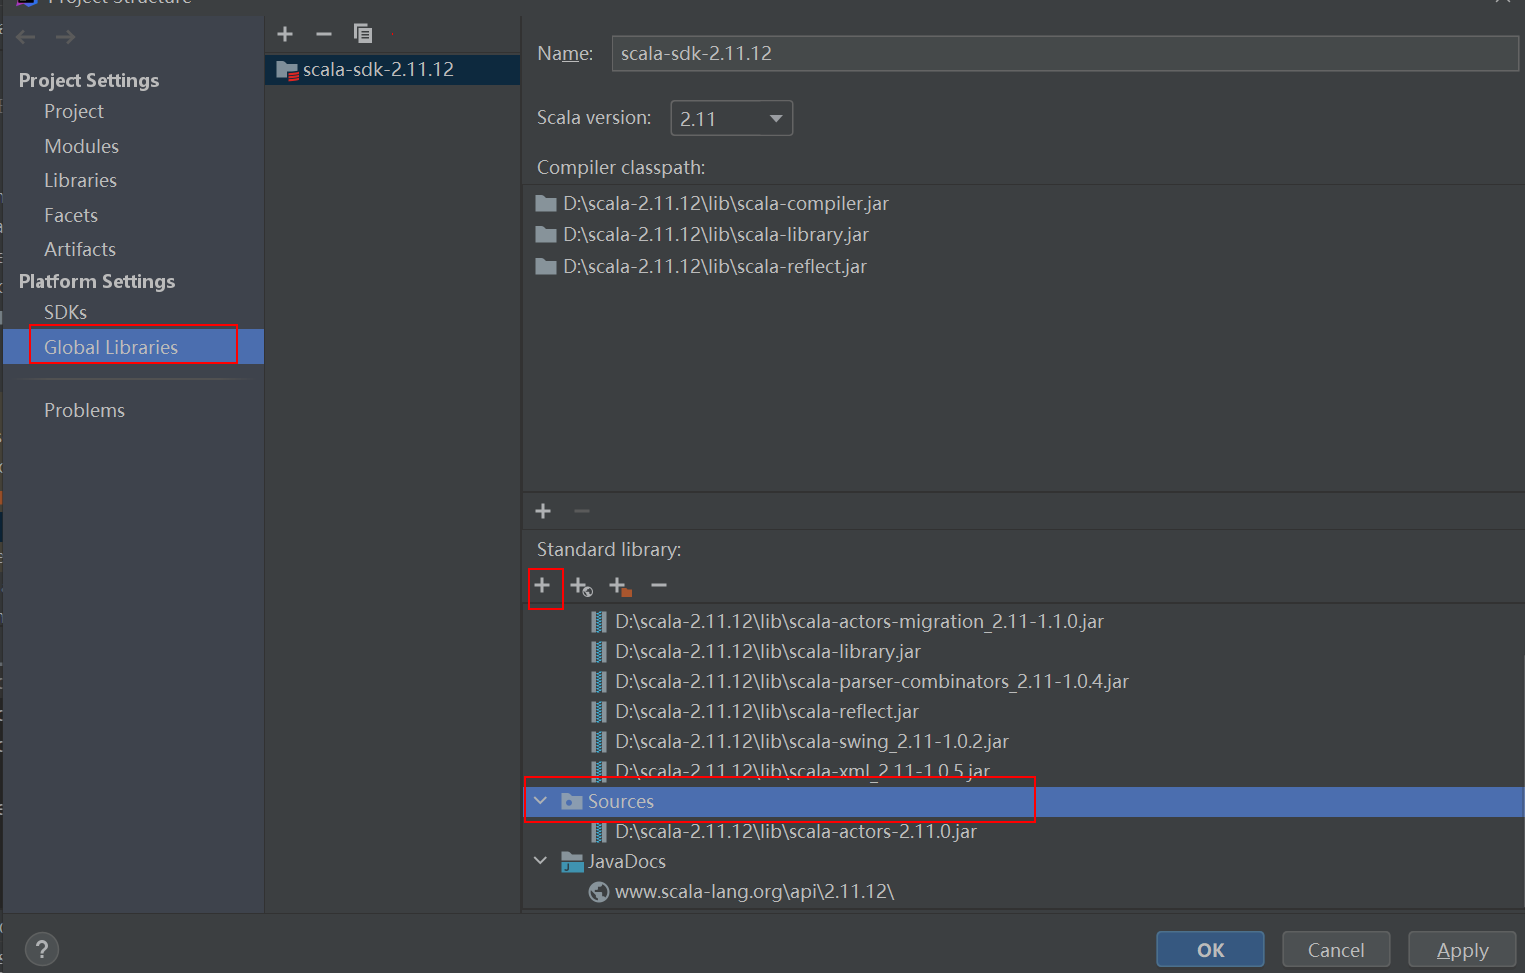Image resolution: width=1525 pixels, height=973 pixels.
Task: Collapse the Sources section
Action: (x=540, y=800)
